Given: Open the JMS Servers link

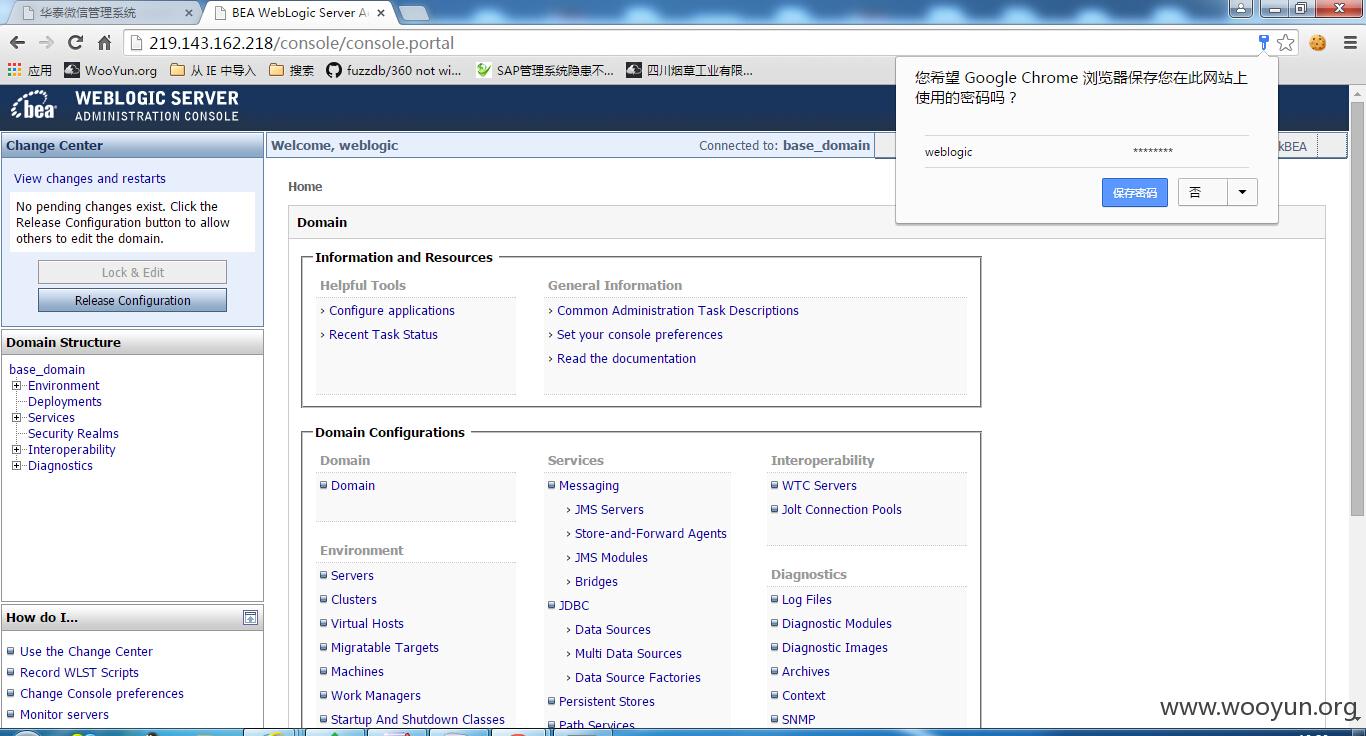Looking at the screenshot, I should pyautogui.click(x=609, y=509).
